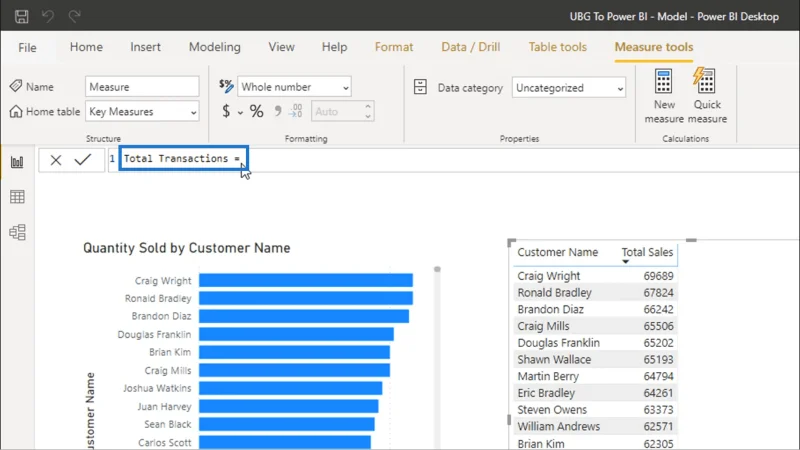The image size is (800, 450).
Task: Switch to the Format tab
Action: click(x=394, y=47)
